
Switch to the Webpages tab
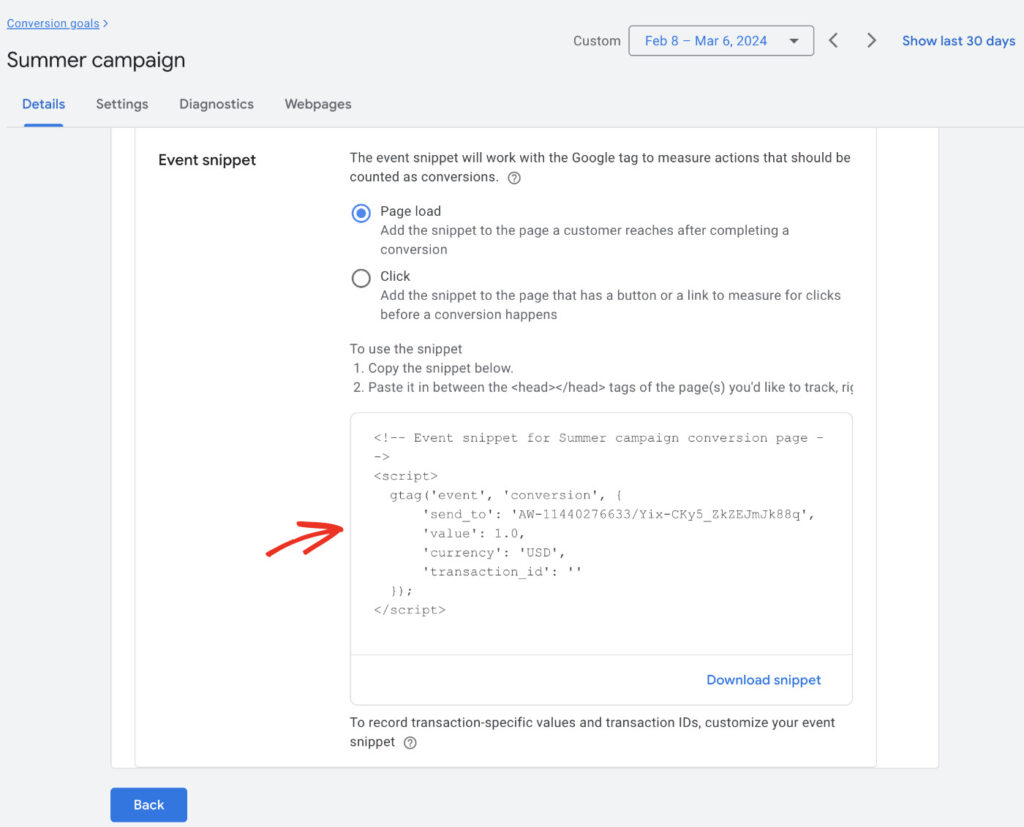[317, 104]
